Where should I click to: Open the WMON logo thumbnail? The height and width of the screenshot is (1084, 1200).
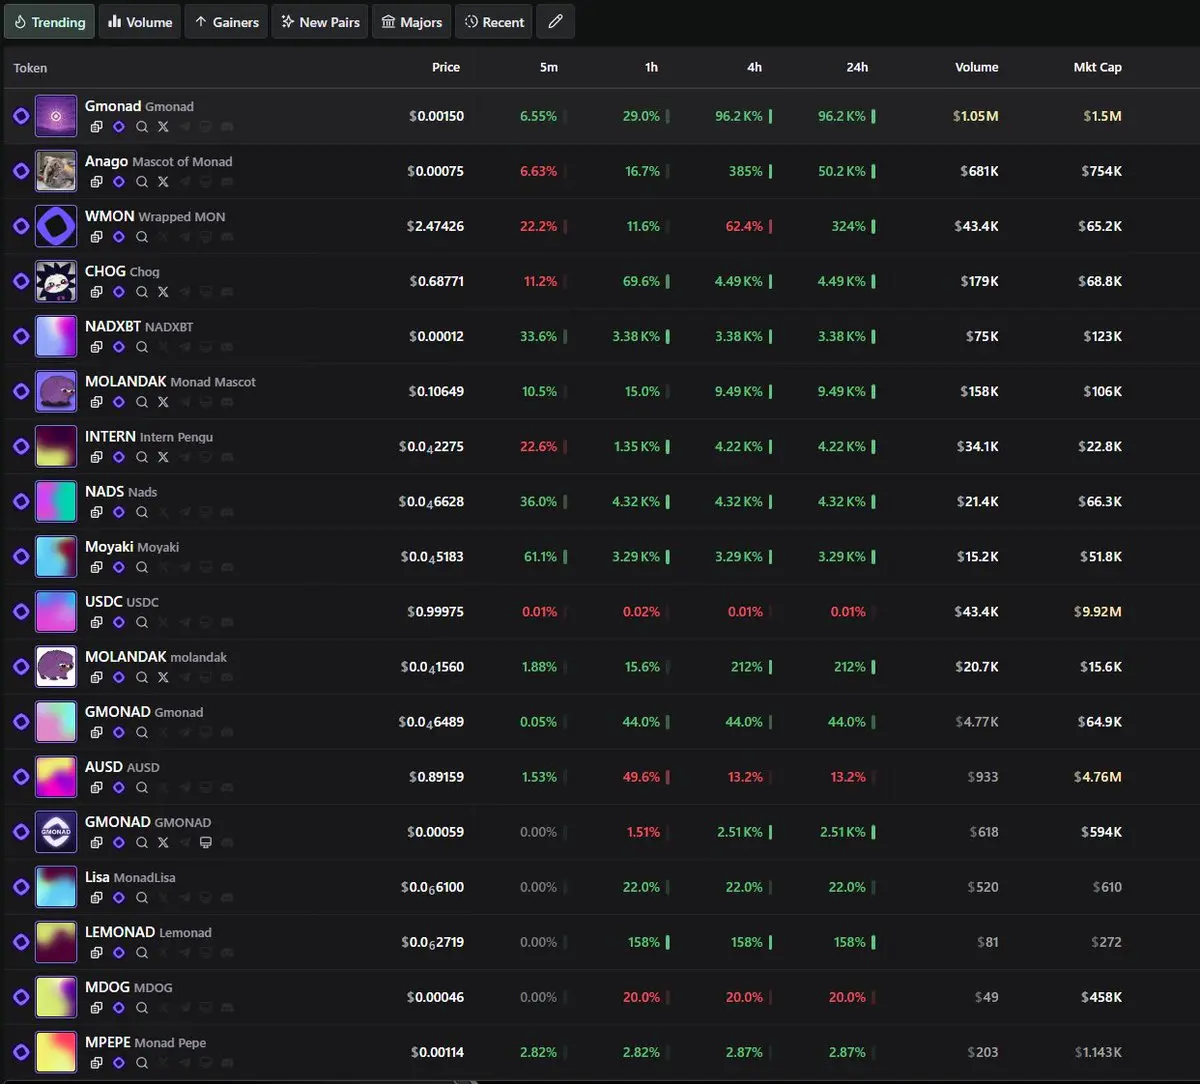point(56,226)
